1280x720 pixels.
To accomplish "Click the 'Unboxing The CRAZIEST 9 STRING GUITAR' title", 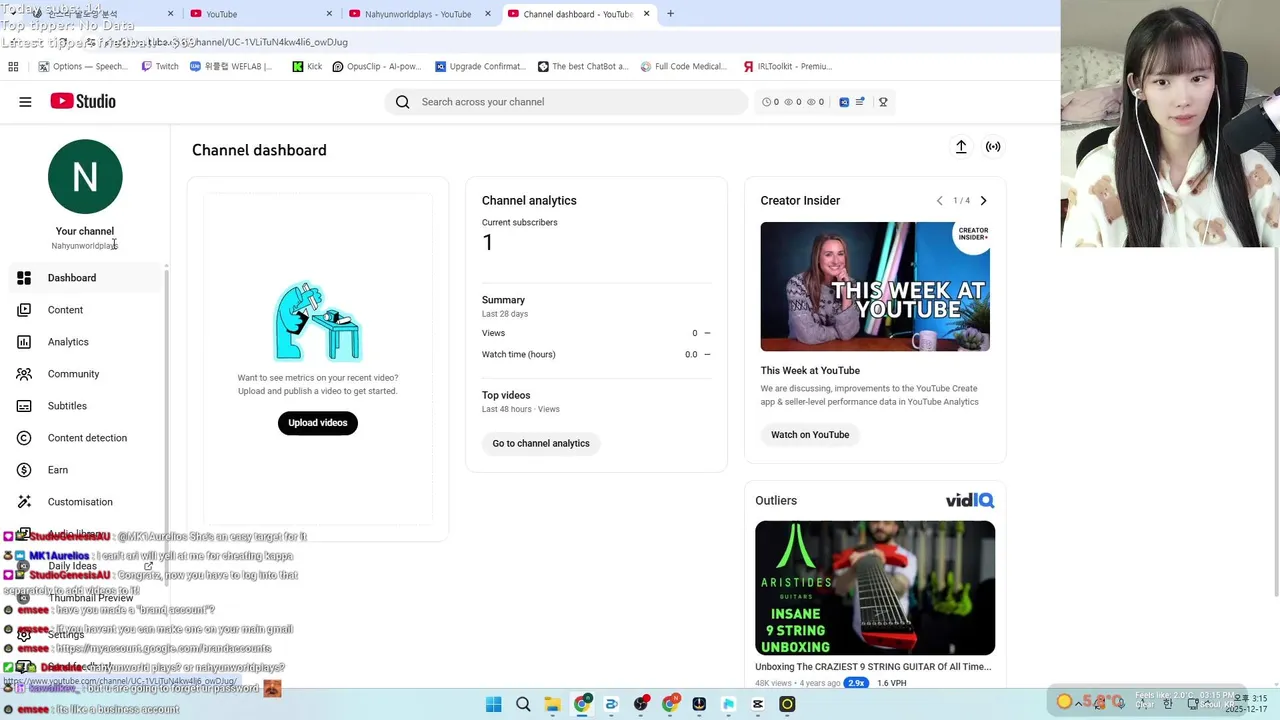I will pyautogui.click(x=873, y=667).
